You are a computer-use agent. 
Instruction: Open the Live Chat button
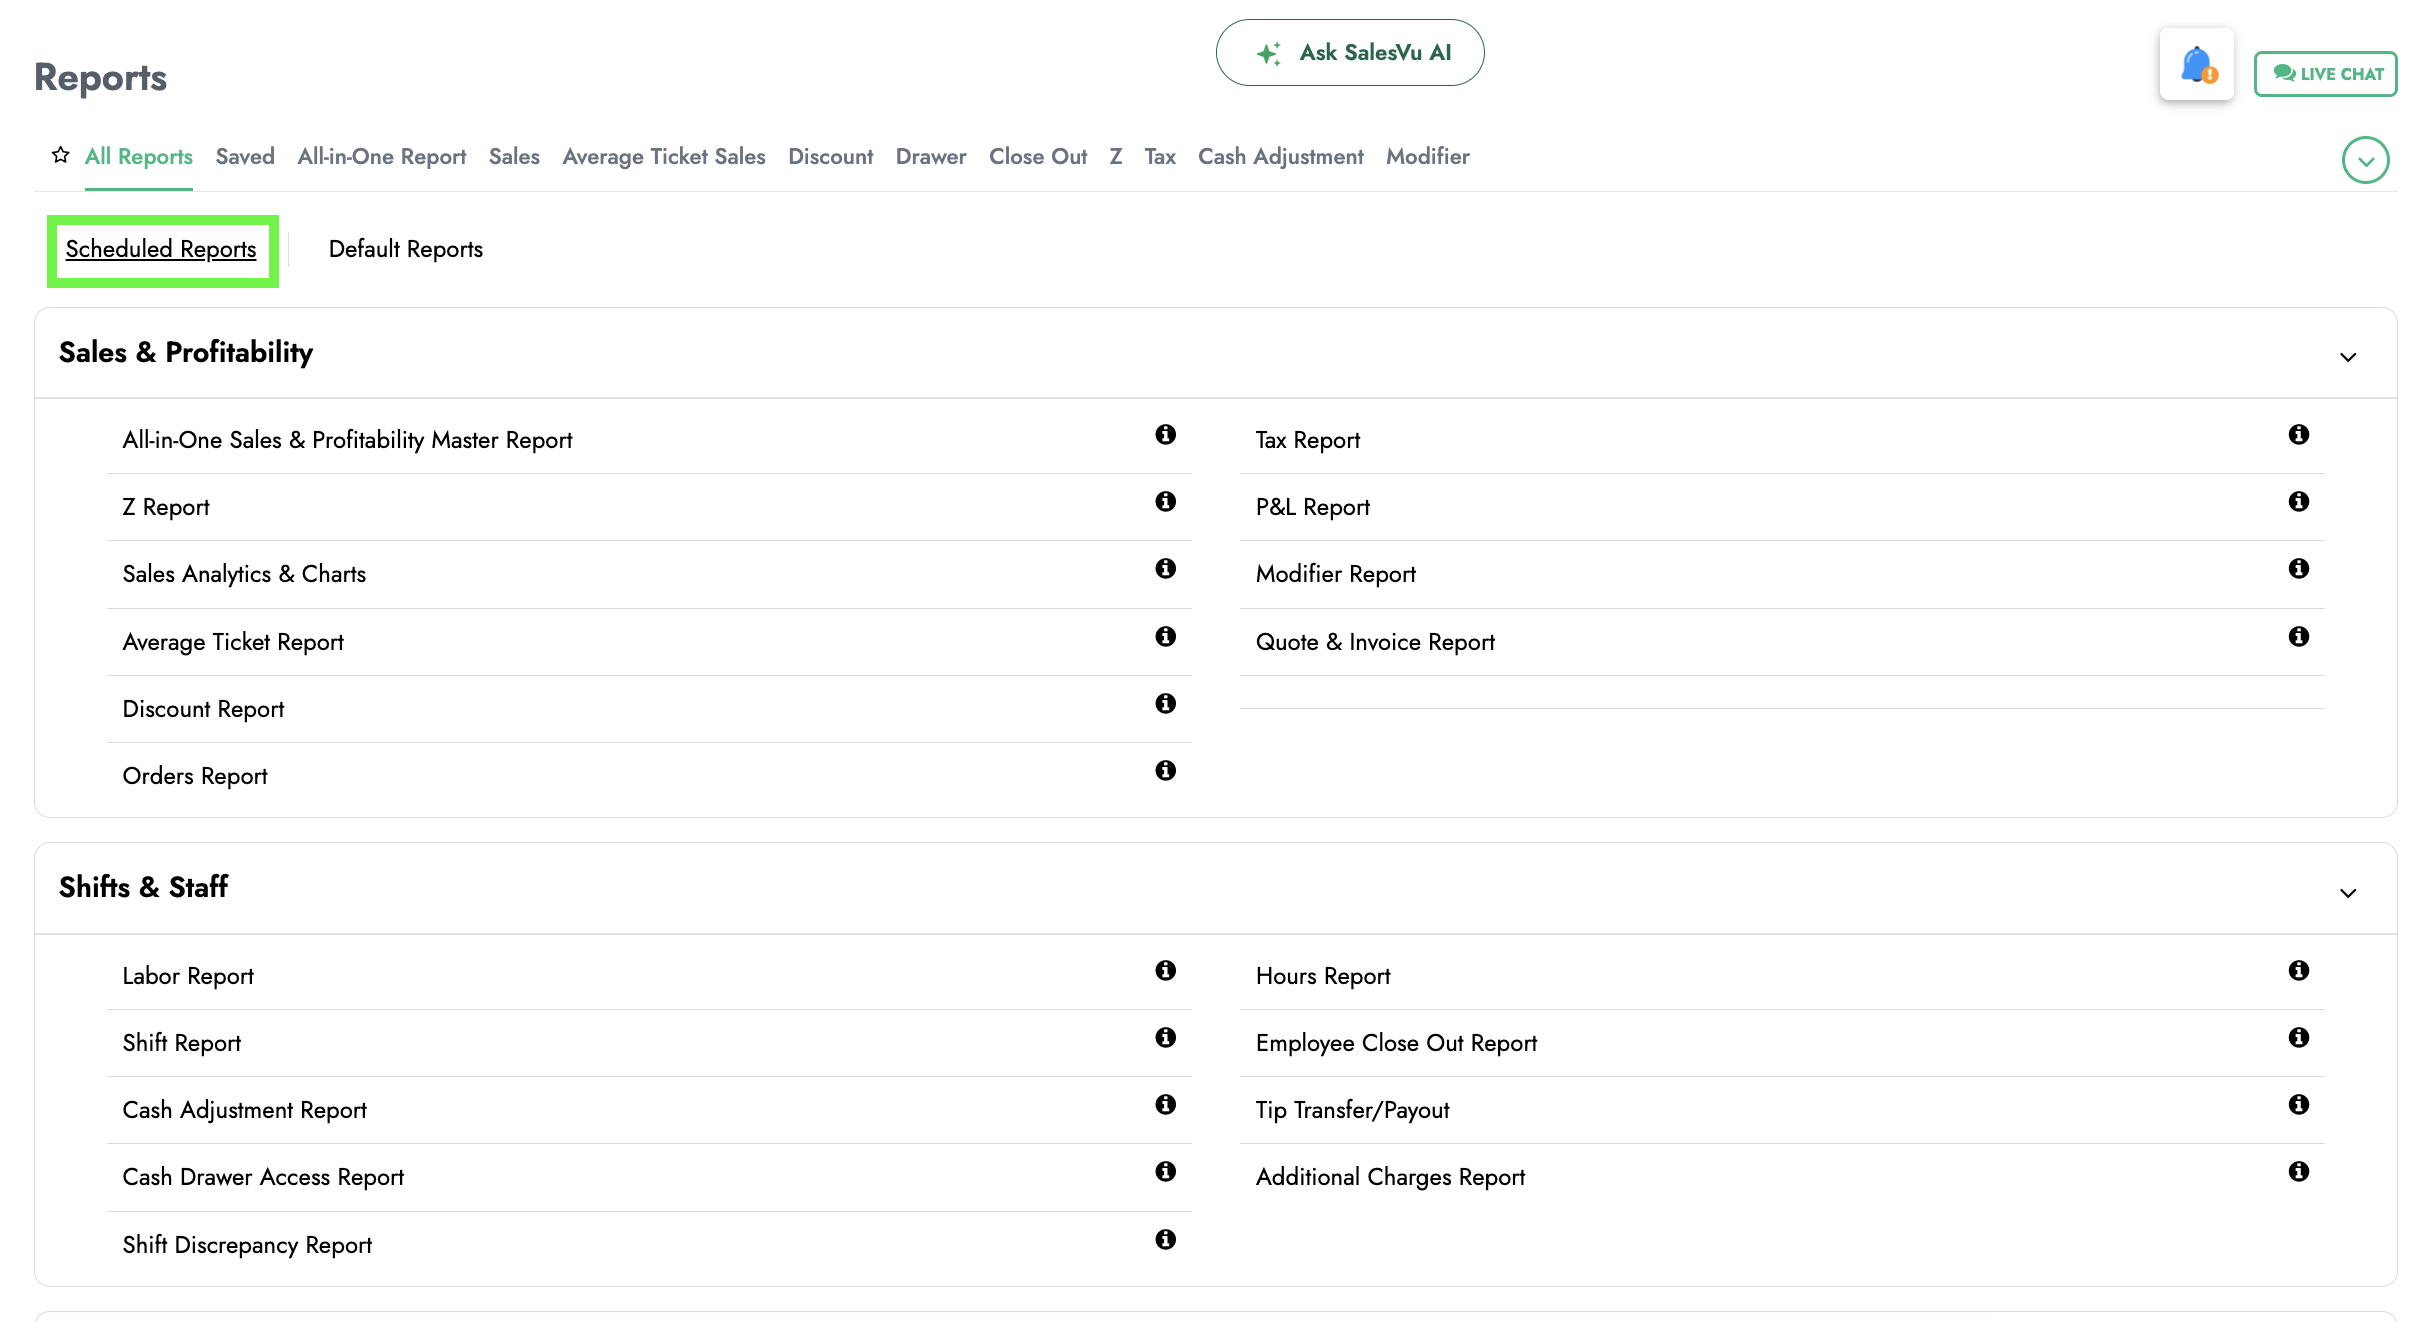click(x=2325, y=74)
